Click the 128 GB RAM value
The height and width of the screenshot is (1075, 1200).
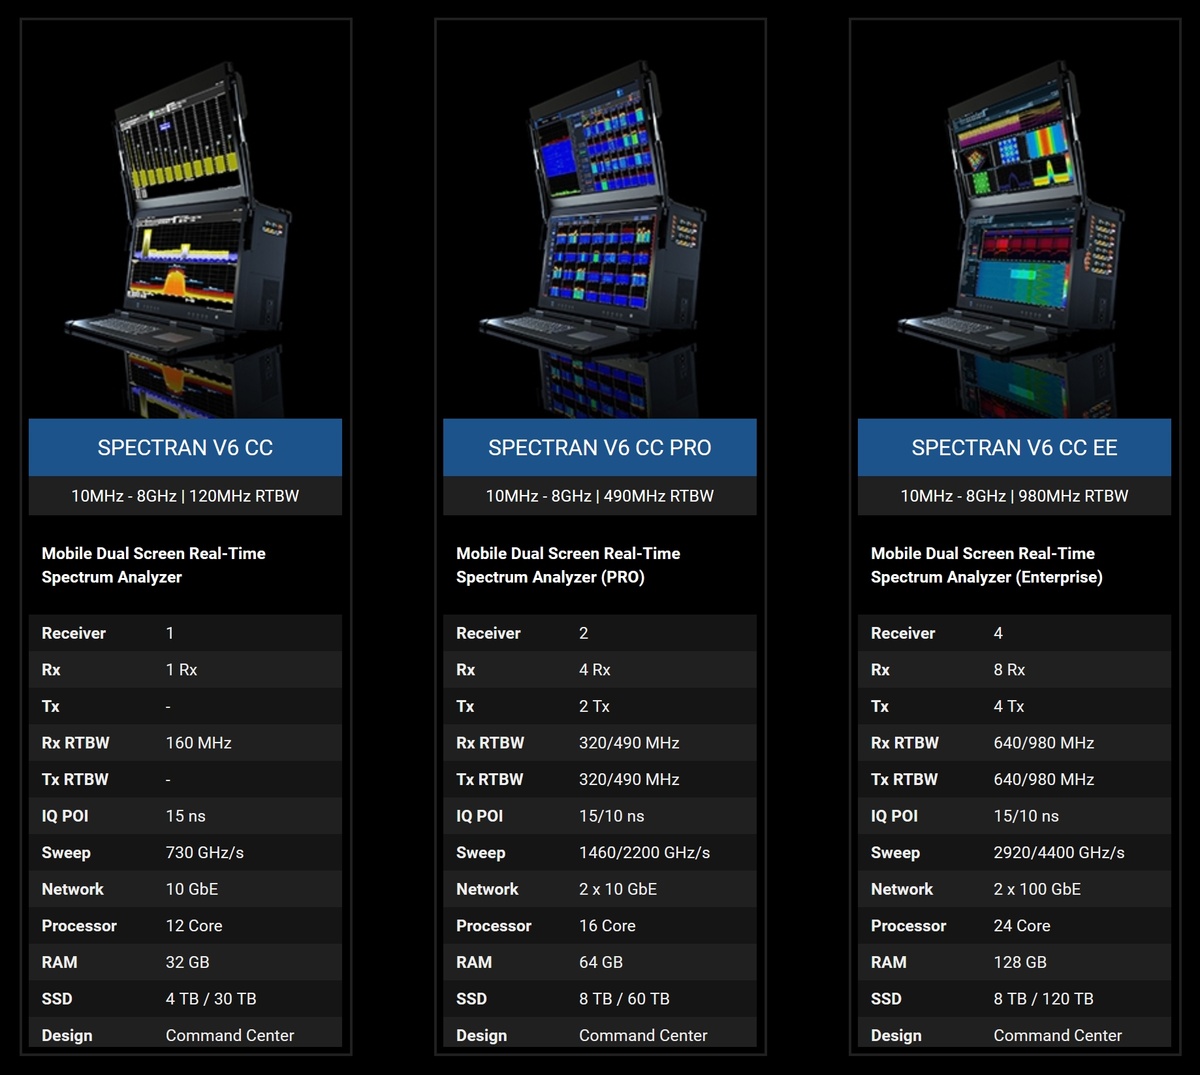tap(1020, 962)
